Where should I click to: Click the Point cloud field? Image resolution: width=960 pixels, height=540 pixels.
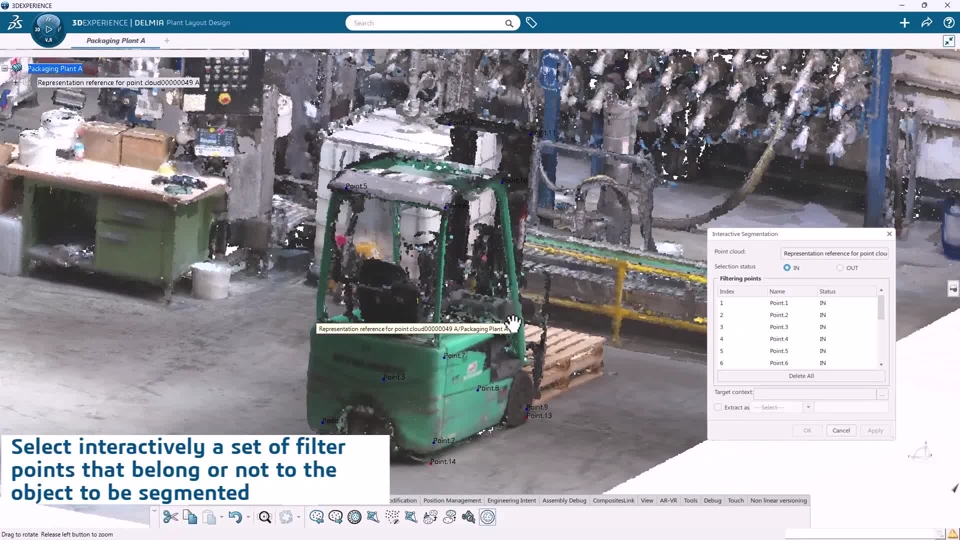pyautogui.click(x=834, y=253)
